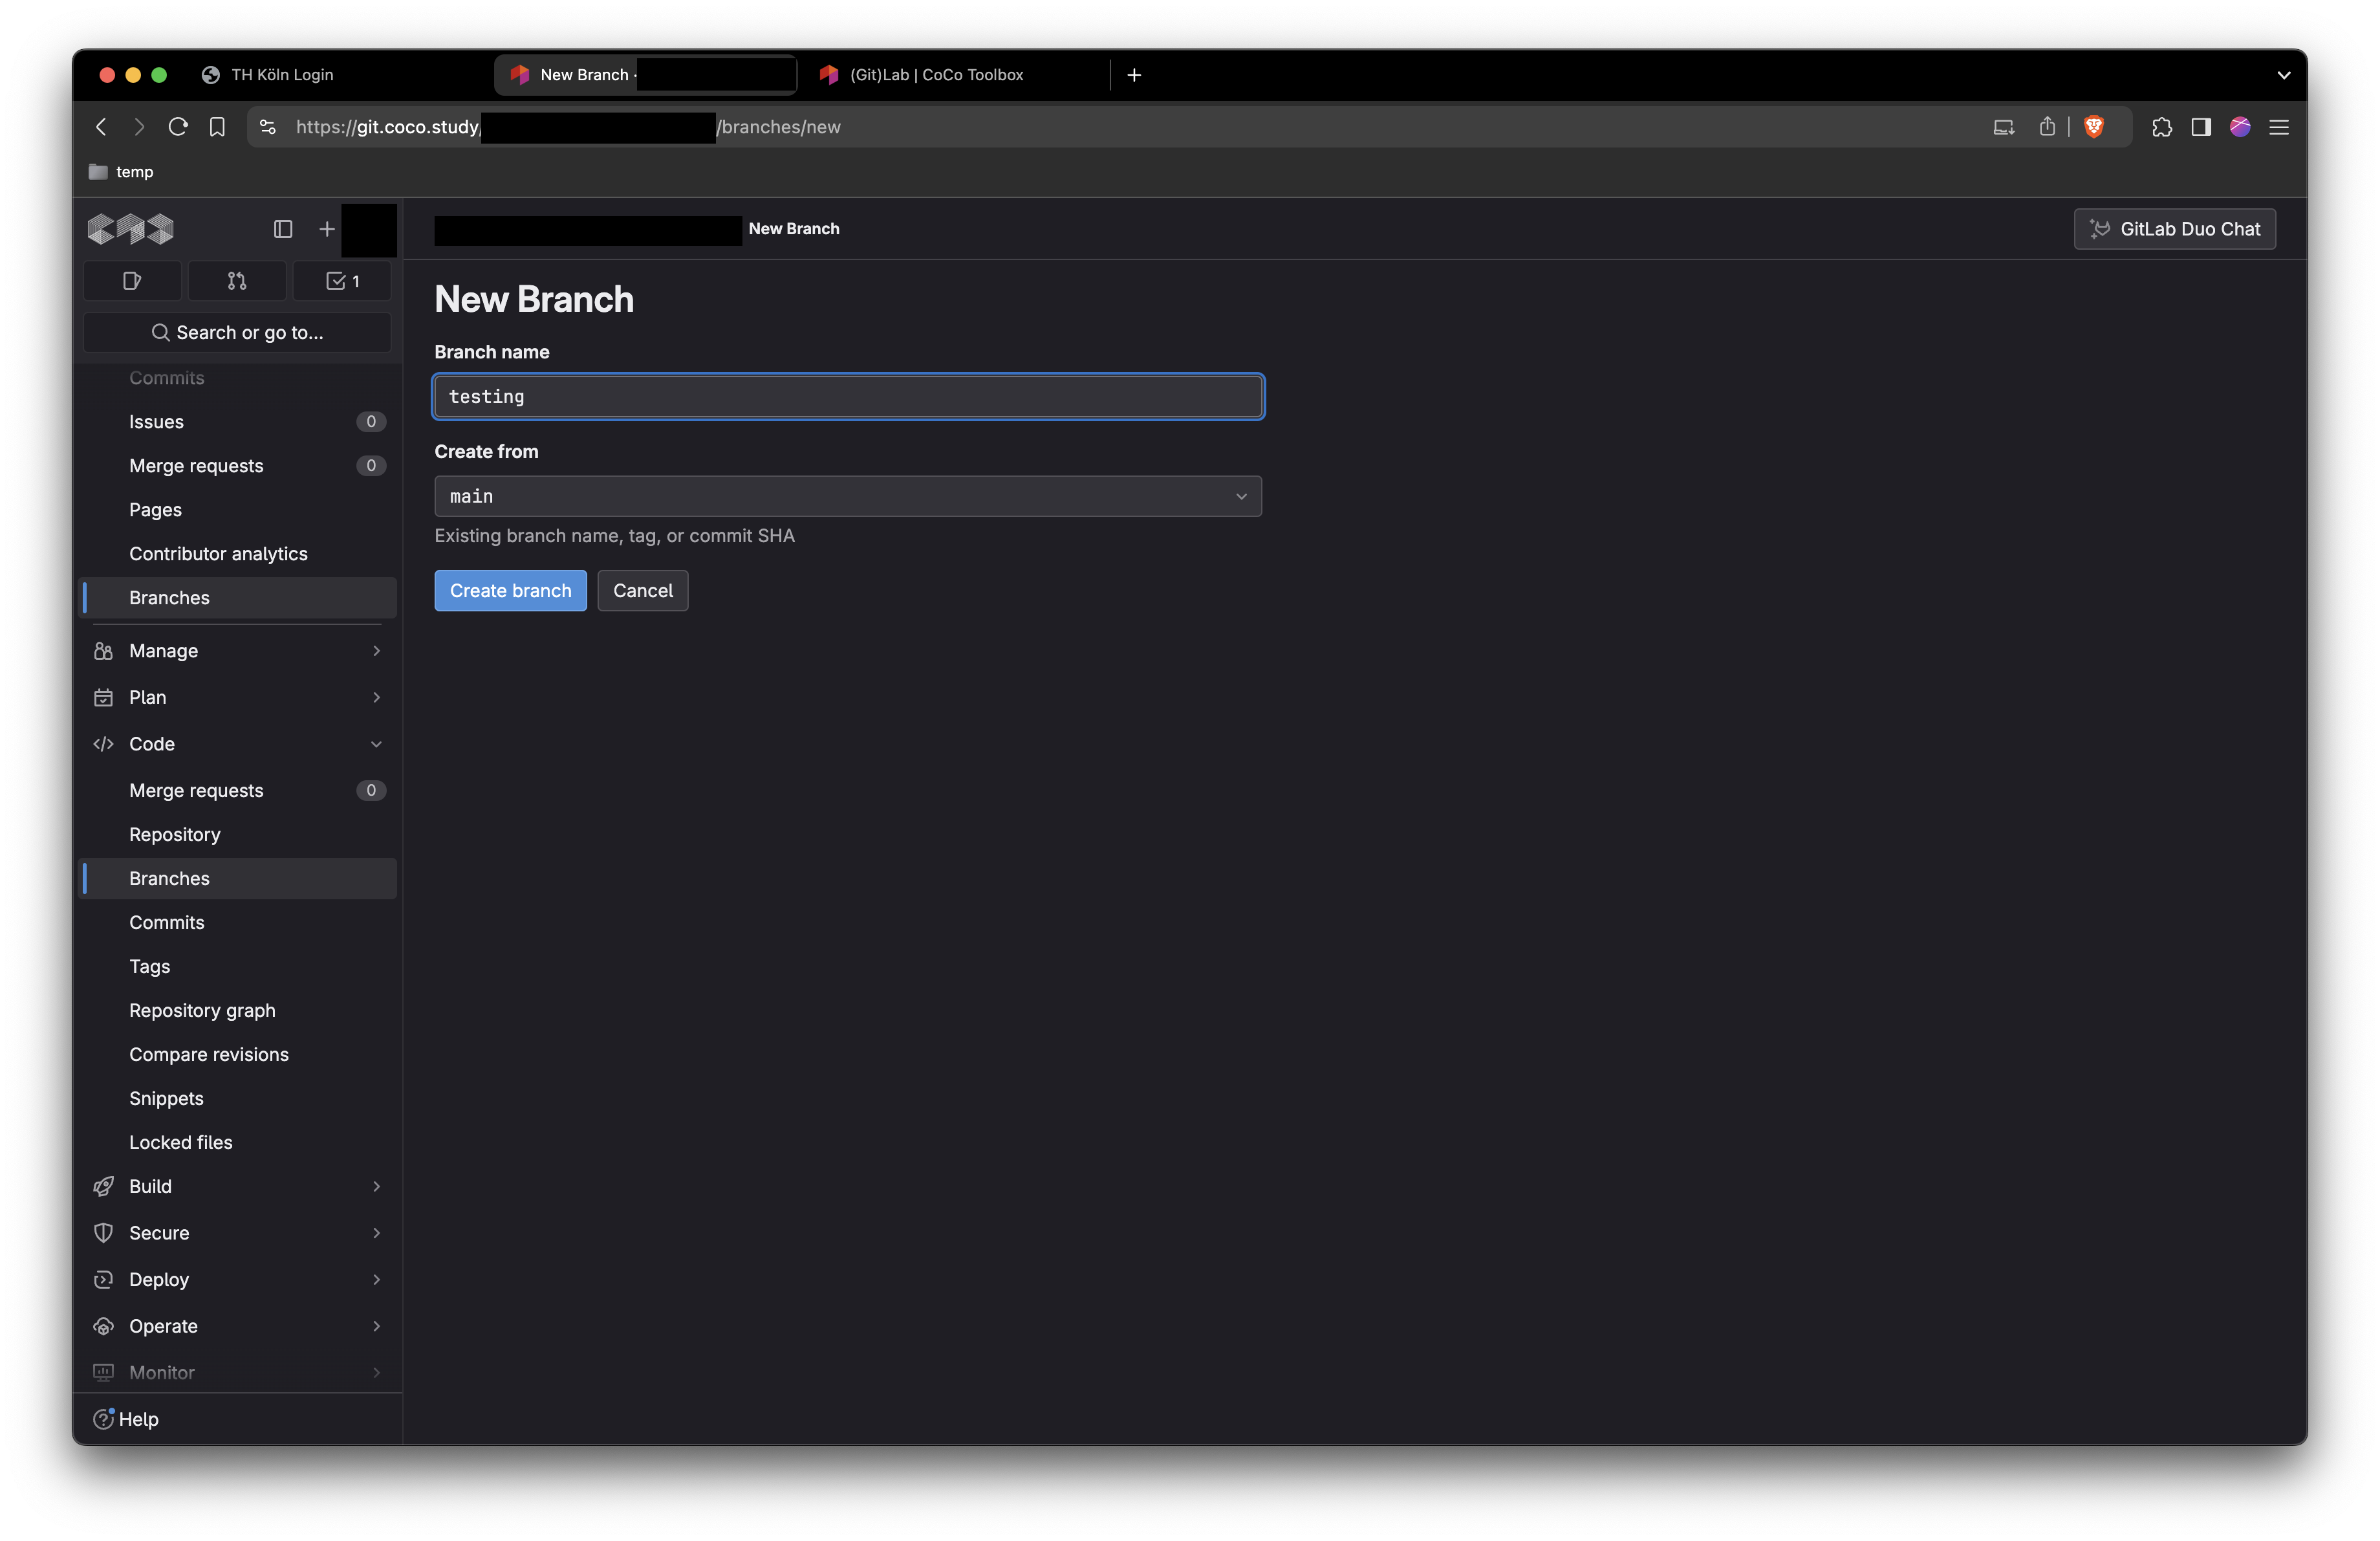Open the browser extensions puzzle icon
2380x1541 pixels.
(2161, 127)
